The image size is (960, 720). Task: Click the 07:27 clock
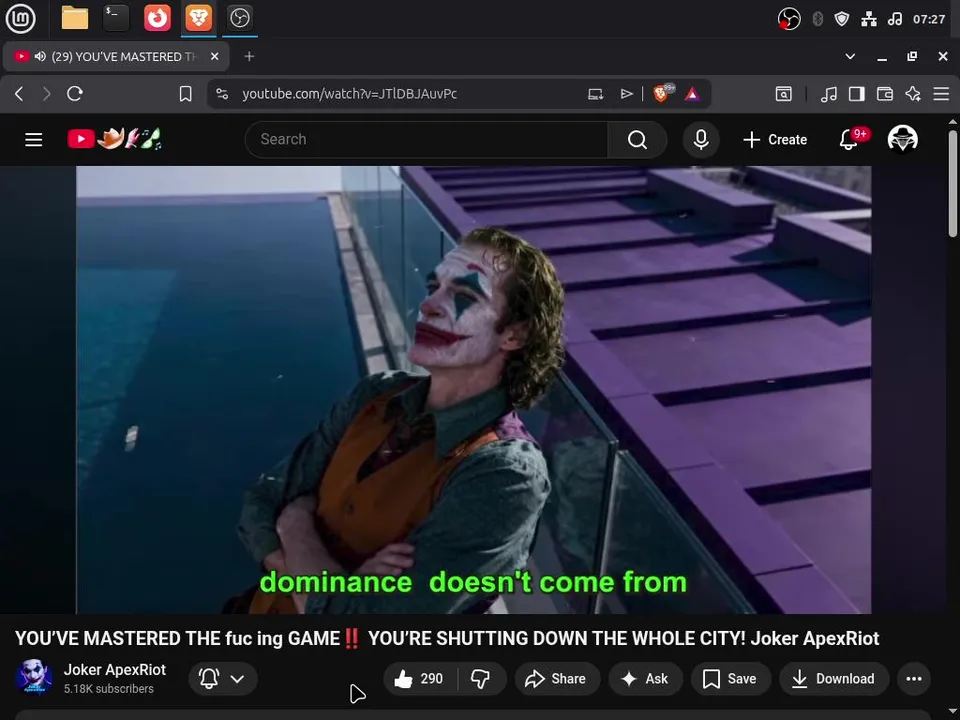(929, 19)
